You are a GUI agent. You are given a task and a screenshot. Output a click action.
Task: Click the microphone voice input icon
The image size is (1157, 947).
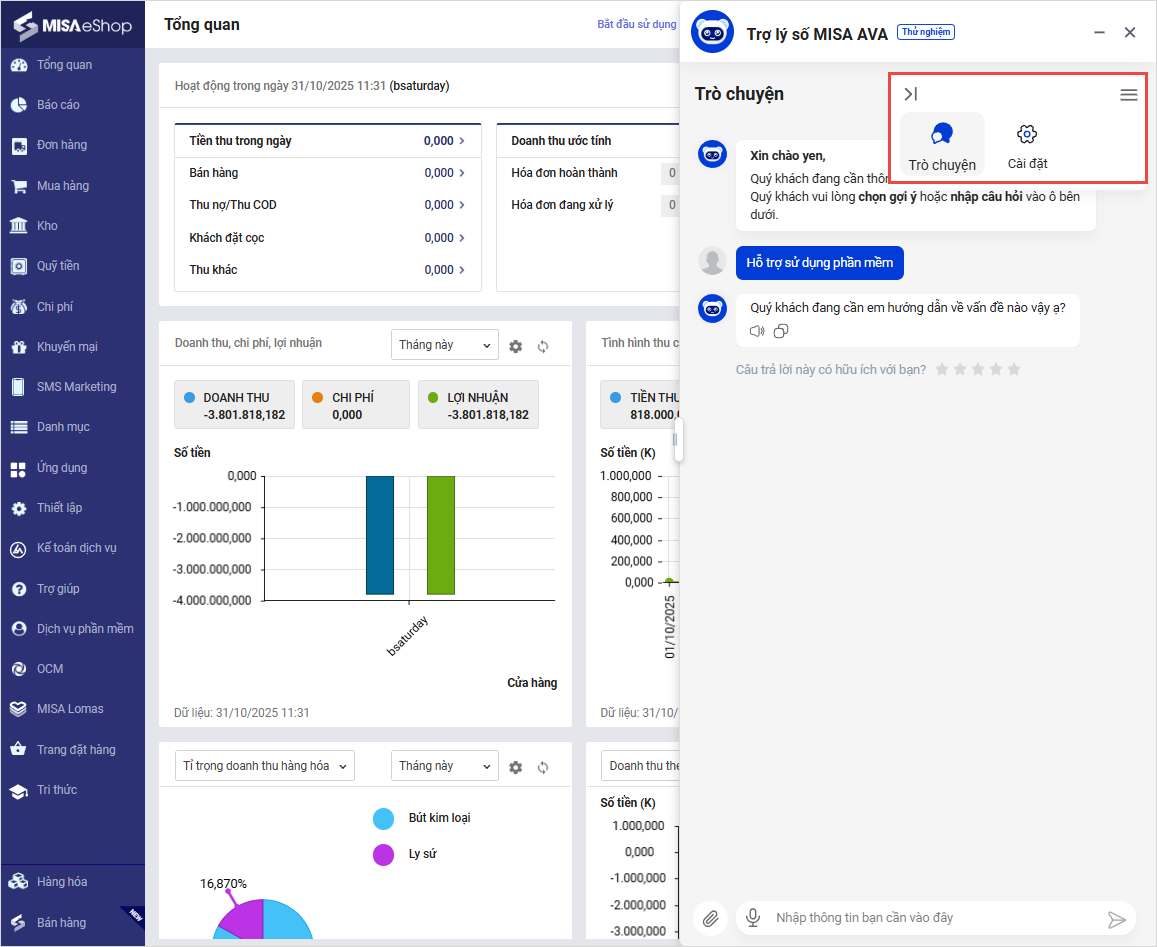click(752, 918)
